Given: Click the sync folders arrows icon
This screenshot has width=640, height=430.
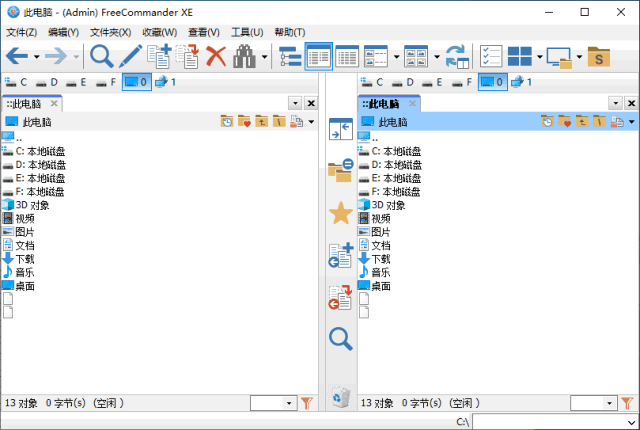Looking at the screenshot, I should point(457,56).
